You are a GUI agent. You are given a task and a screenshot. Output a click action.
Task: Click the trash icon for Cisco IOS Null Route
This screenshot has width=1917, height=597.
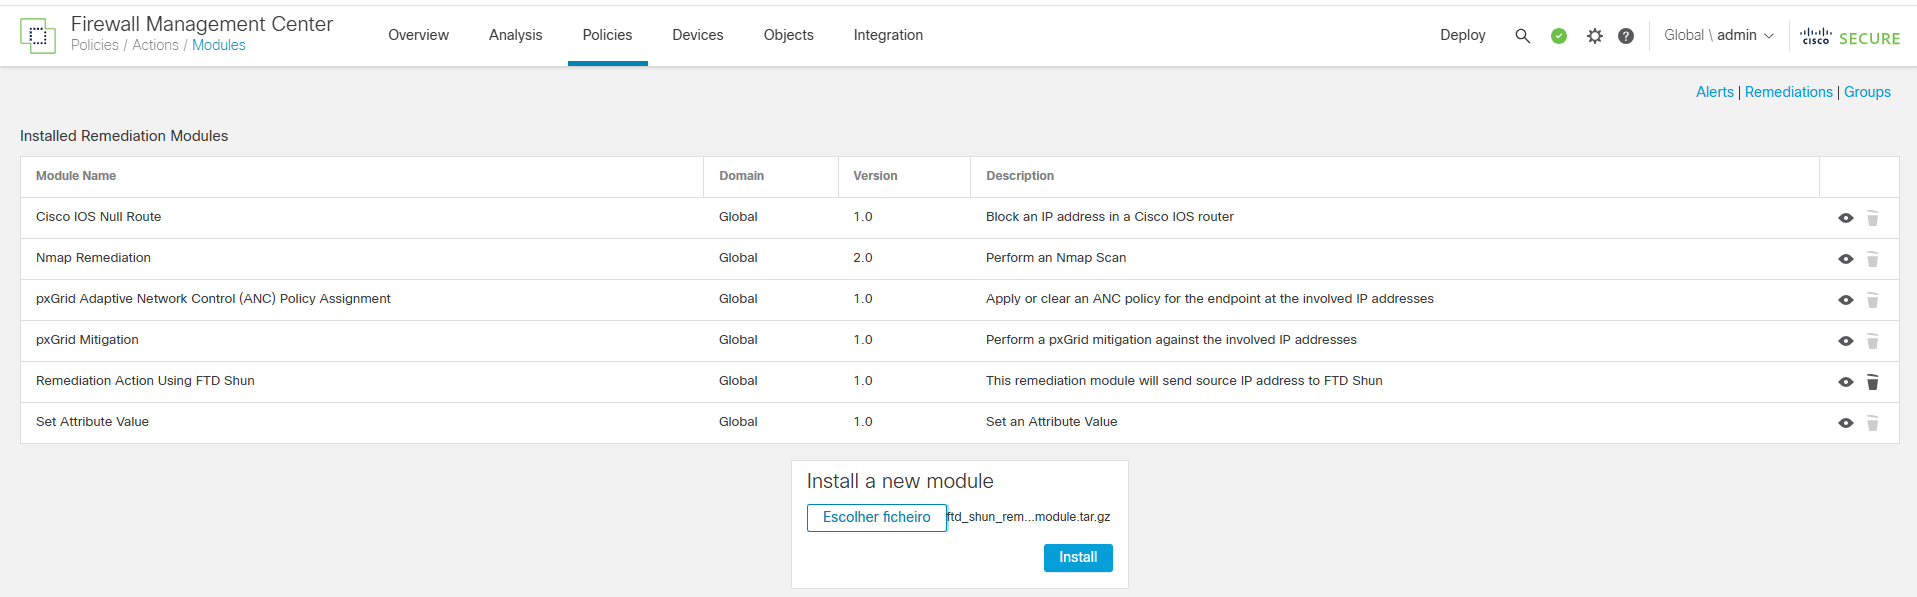click(x=1873, y=218)
